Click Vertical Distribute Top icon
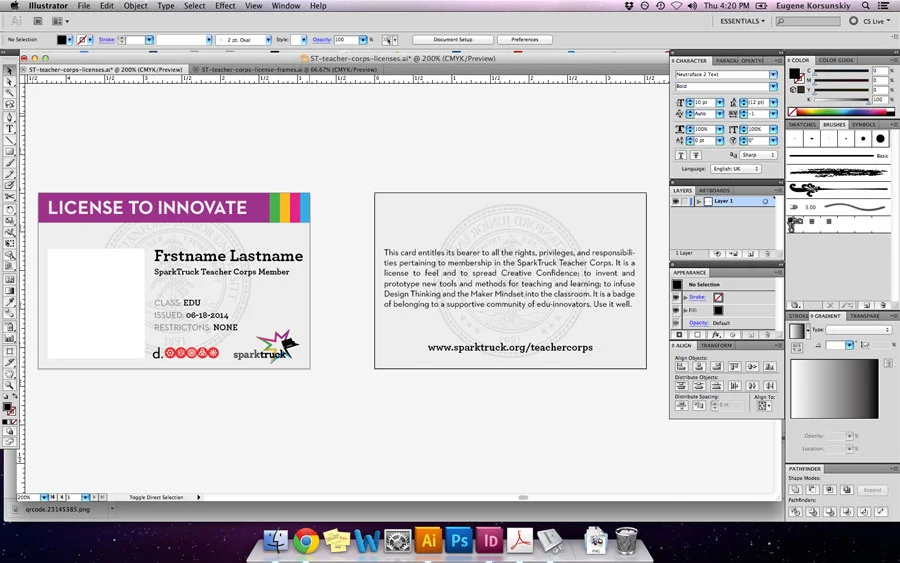This screenshot has width=900, height=563. pyautogui.click(x=682, y=386)
